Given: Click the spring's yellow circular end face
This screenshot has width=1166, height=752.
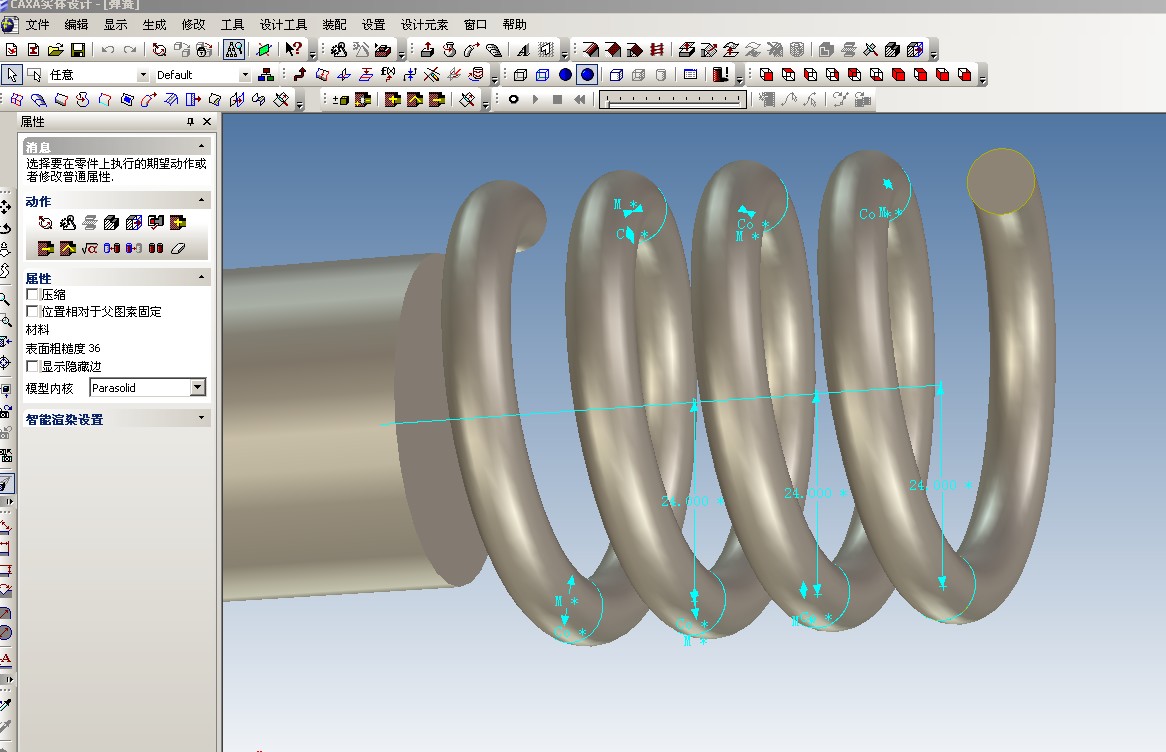Looking at the screenshot, I should click(1000, 181).
